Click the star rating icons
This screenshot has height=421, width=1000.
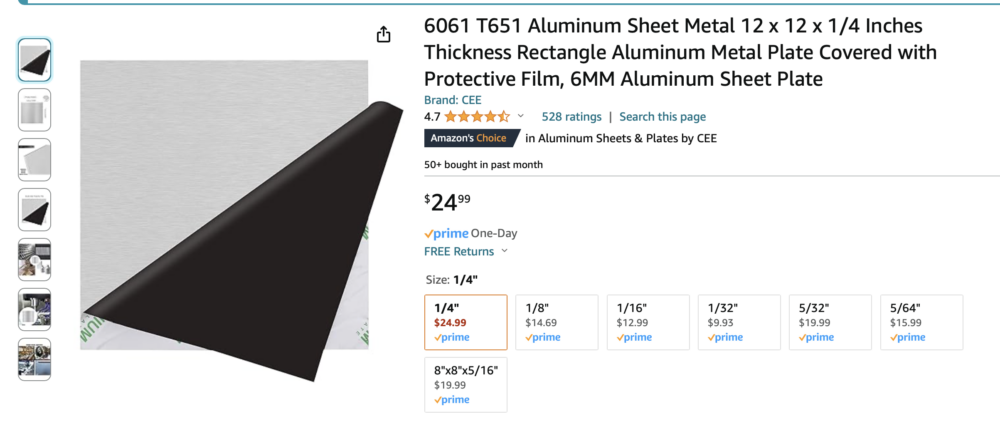(477, 116)
